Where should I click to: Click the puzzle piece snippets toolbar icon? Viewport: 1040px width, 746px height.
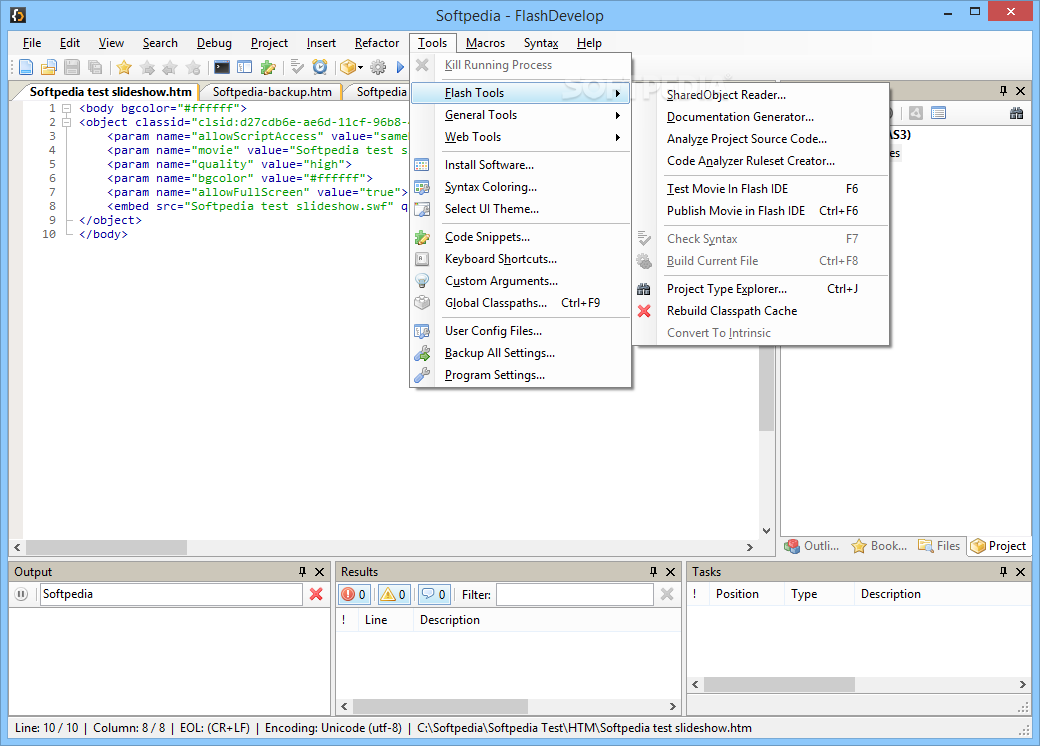pos(268,67)
